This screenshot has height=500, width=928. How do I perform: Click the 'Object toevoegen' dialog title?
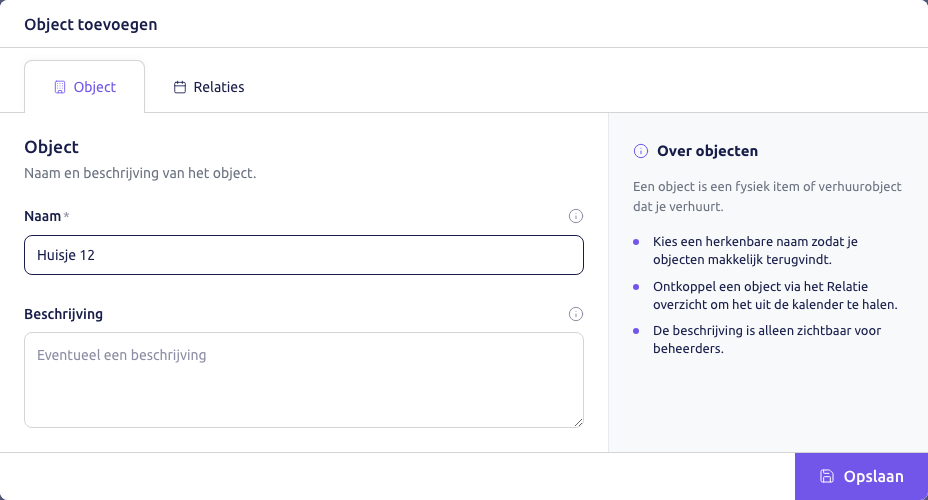(91, 24)
